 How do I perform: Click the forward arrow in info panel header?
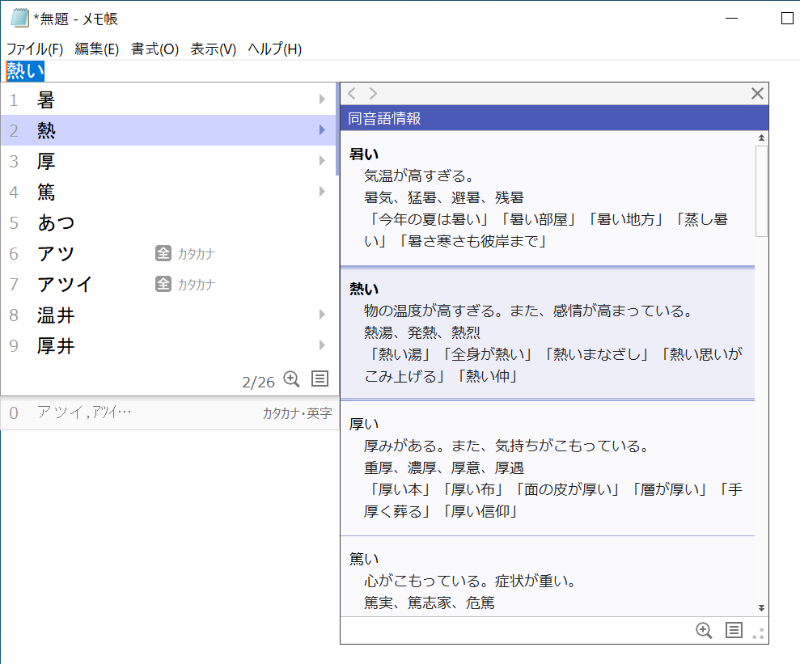click(x=373, y=94)
